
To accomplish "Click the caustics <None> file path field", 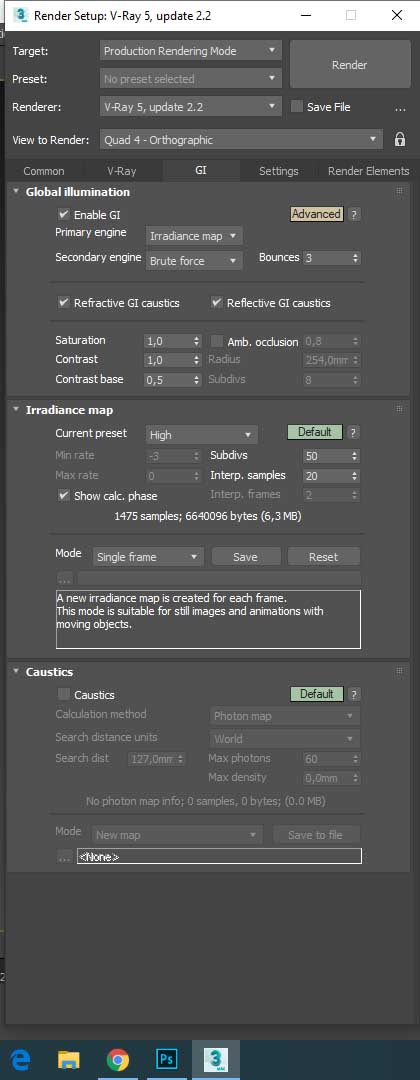I will 219,856.
